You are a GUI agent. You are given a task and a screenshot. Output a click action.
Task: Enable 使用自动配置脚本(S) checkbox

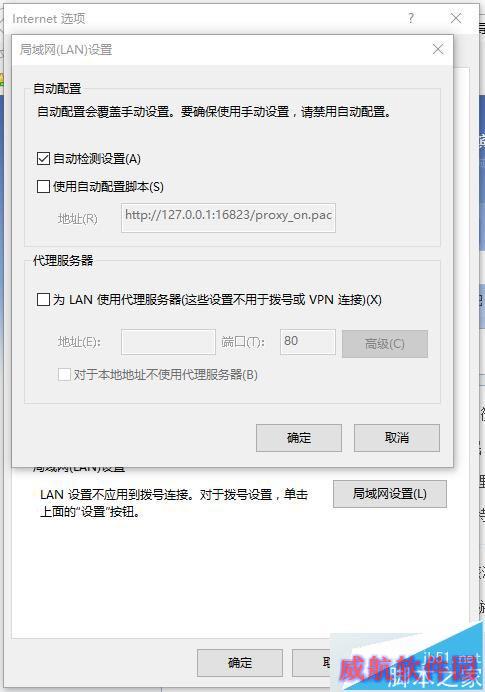(43, 186)
